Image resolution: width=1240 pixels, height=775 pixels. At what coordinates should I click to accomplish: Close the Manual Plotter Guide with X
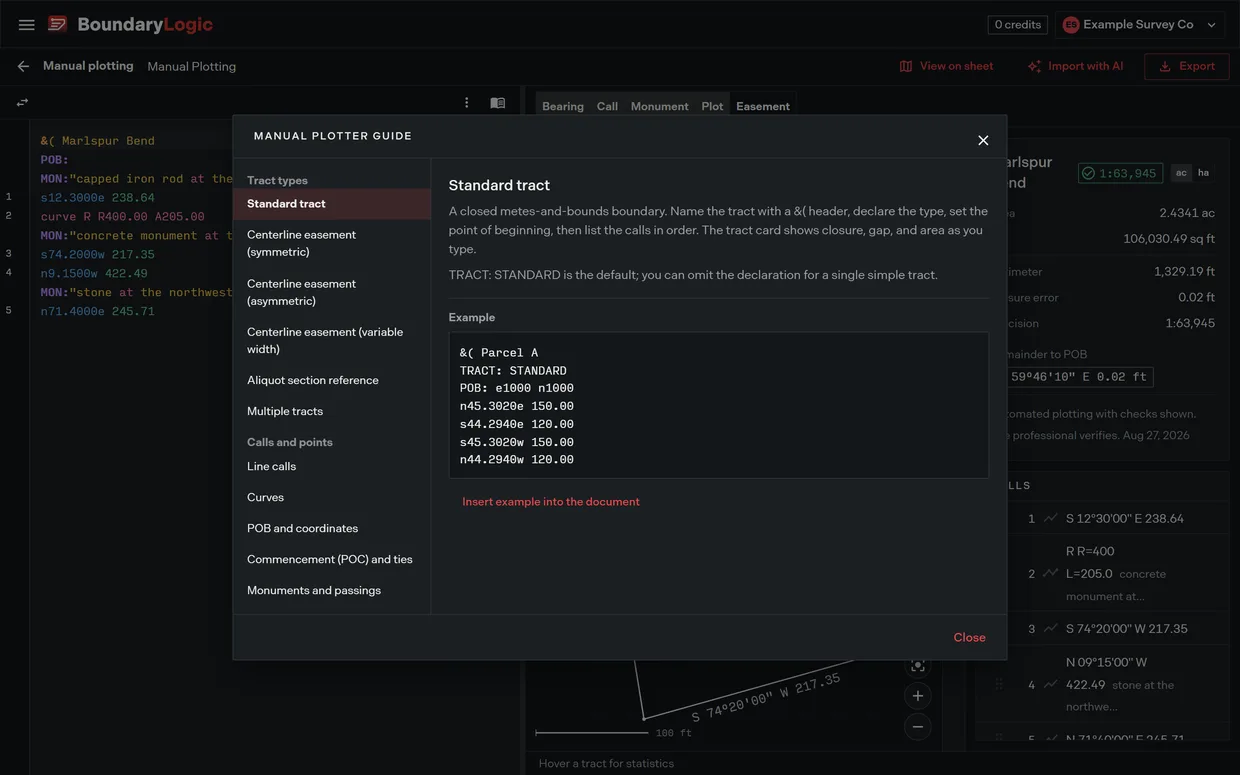[983, 140]
